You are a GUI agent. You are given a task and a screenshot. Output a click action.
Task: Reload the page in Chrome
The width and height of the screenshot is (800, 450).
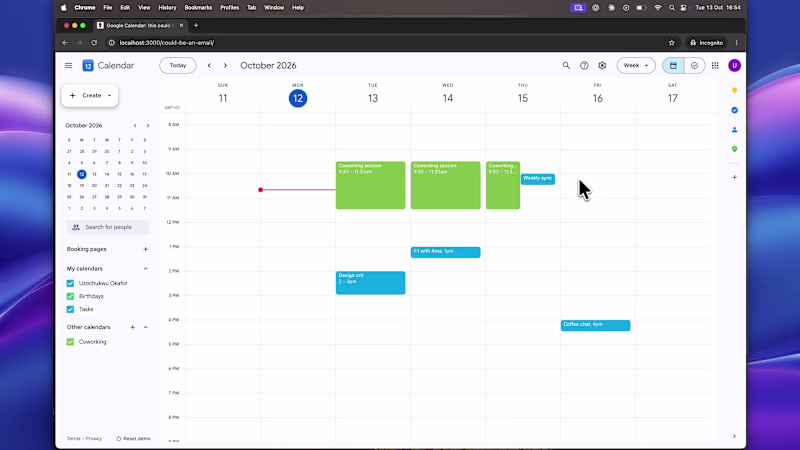[94, 43]
